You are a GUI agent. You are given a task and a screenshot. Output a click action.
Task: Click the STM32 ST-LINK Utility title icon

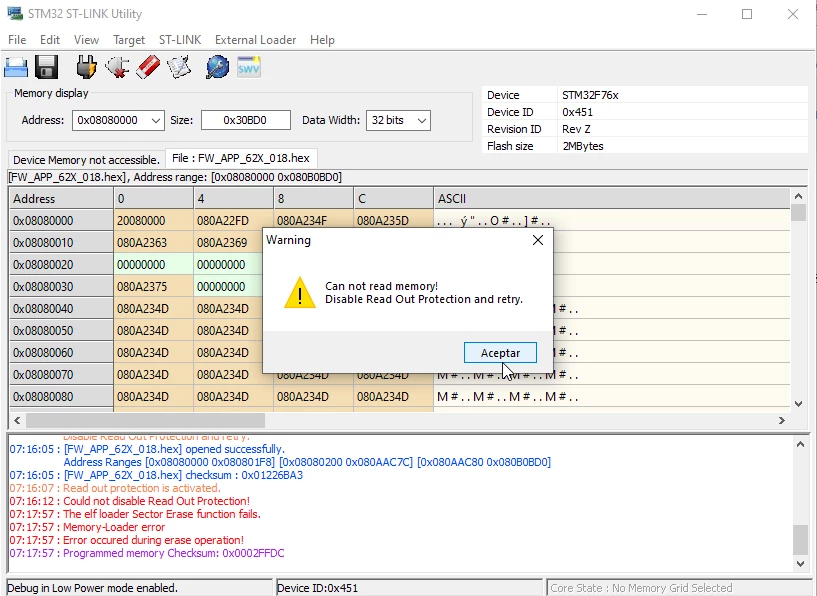(15, 13)
